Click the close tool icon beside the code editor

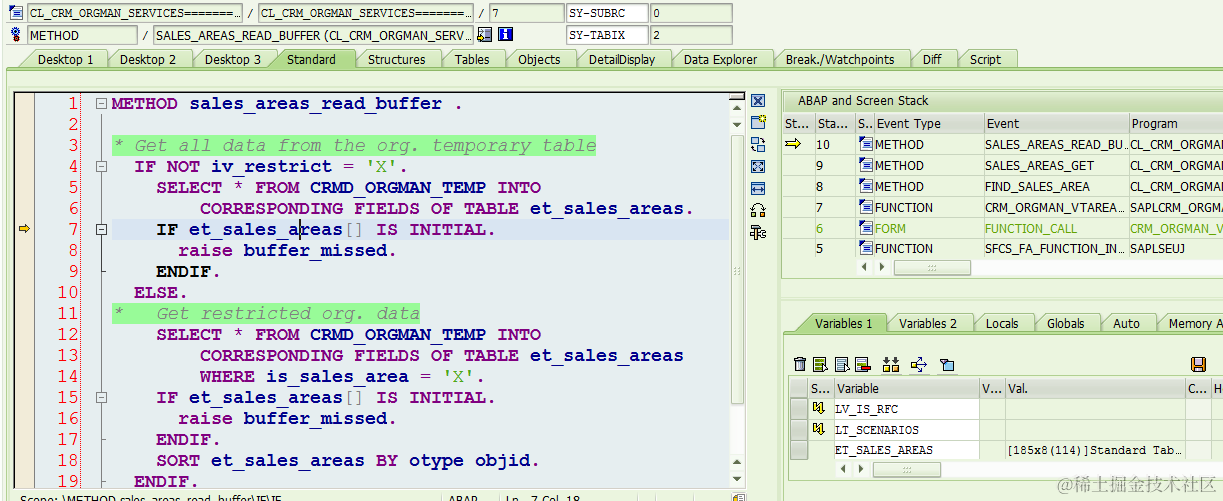(x=758, y=101)
